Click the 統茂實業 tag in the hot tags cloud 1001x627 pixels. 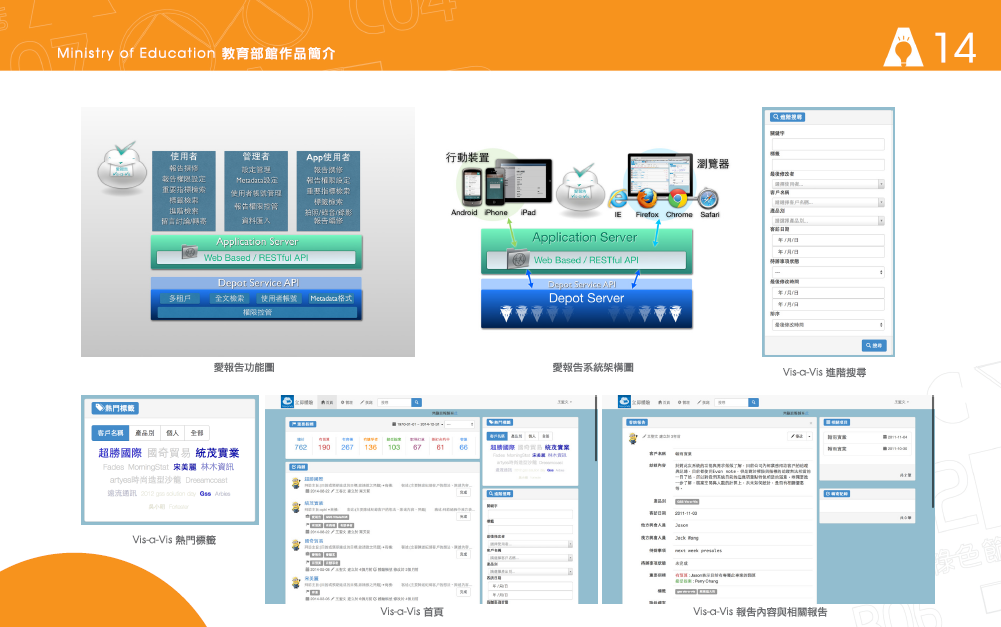[217, 453]
